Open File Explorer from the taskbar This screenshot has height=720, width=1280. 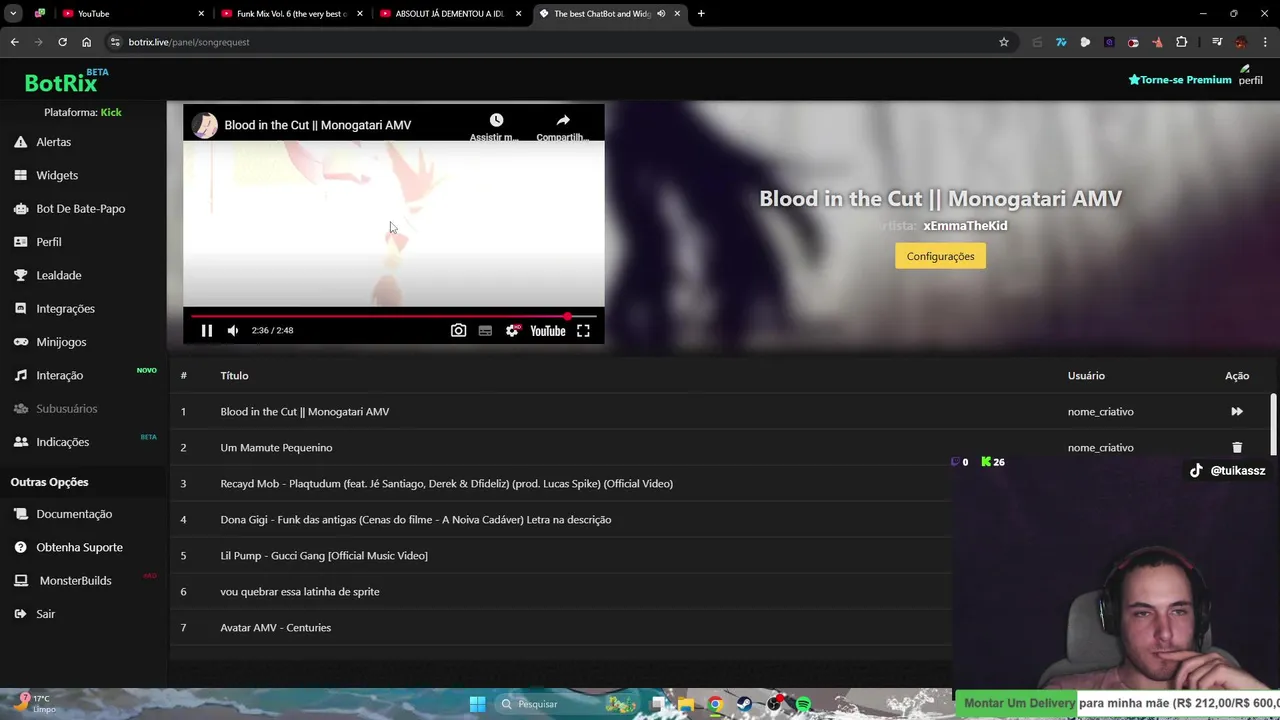click(x=686, y=704)
